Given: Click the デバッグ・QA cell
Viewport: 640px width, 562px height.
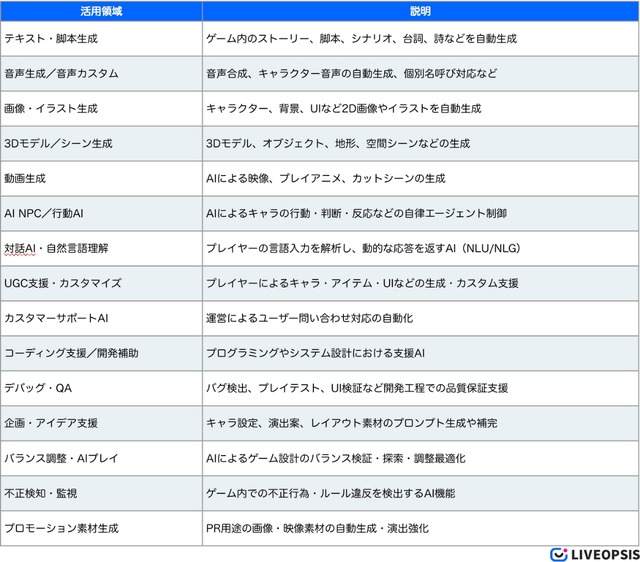Looking at the screenshot, I should (39, 388).
